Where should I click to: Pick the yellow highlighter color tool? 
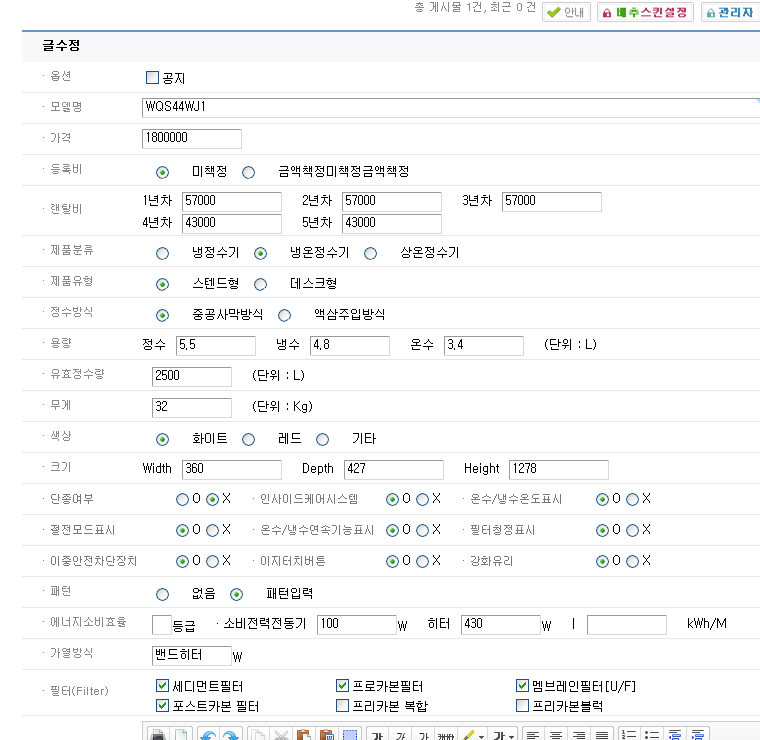pos(467,735)
